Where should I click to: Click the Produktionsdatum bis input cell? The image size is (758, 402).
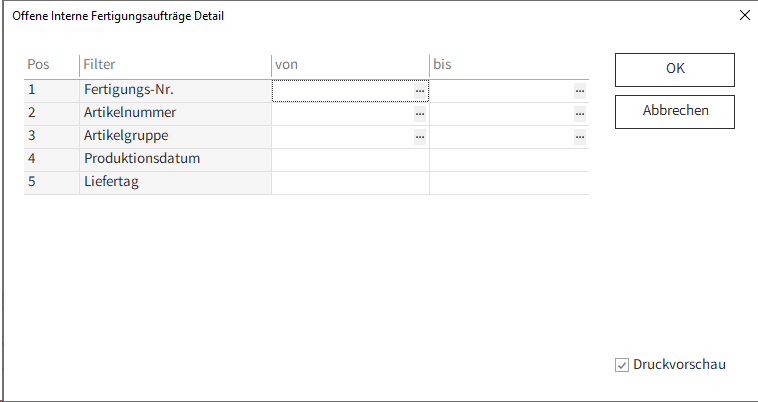pos(508,160)
